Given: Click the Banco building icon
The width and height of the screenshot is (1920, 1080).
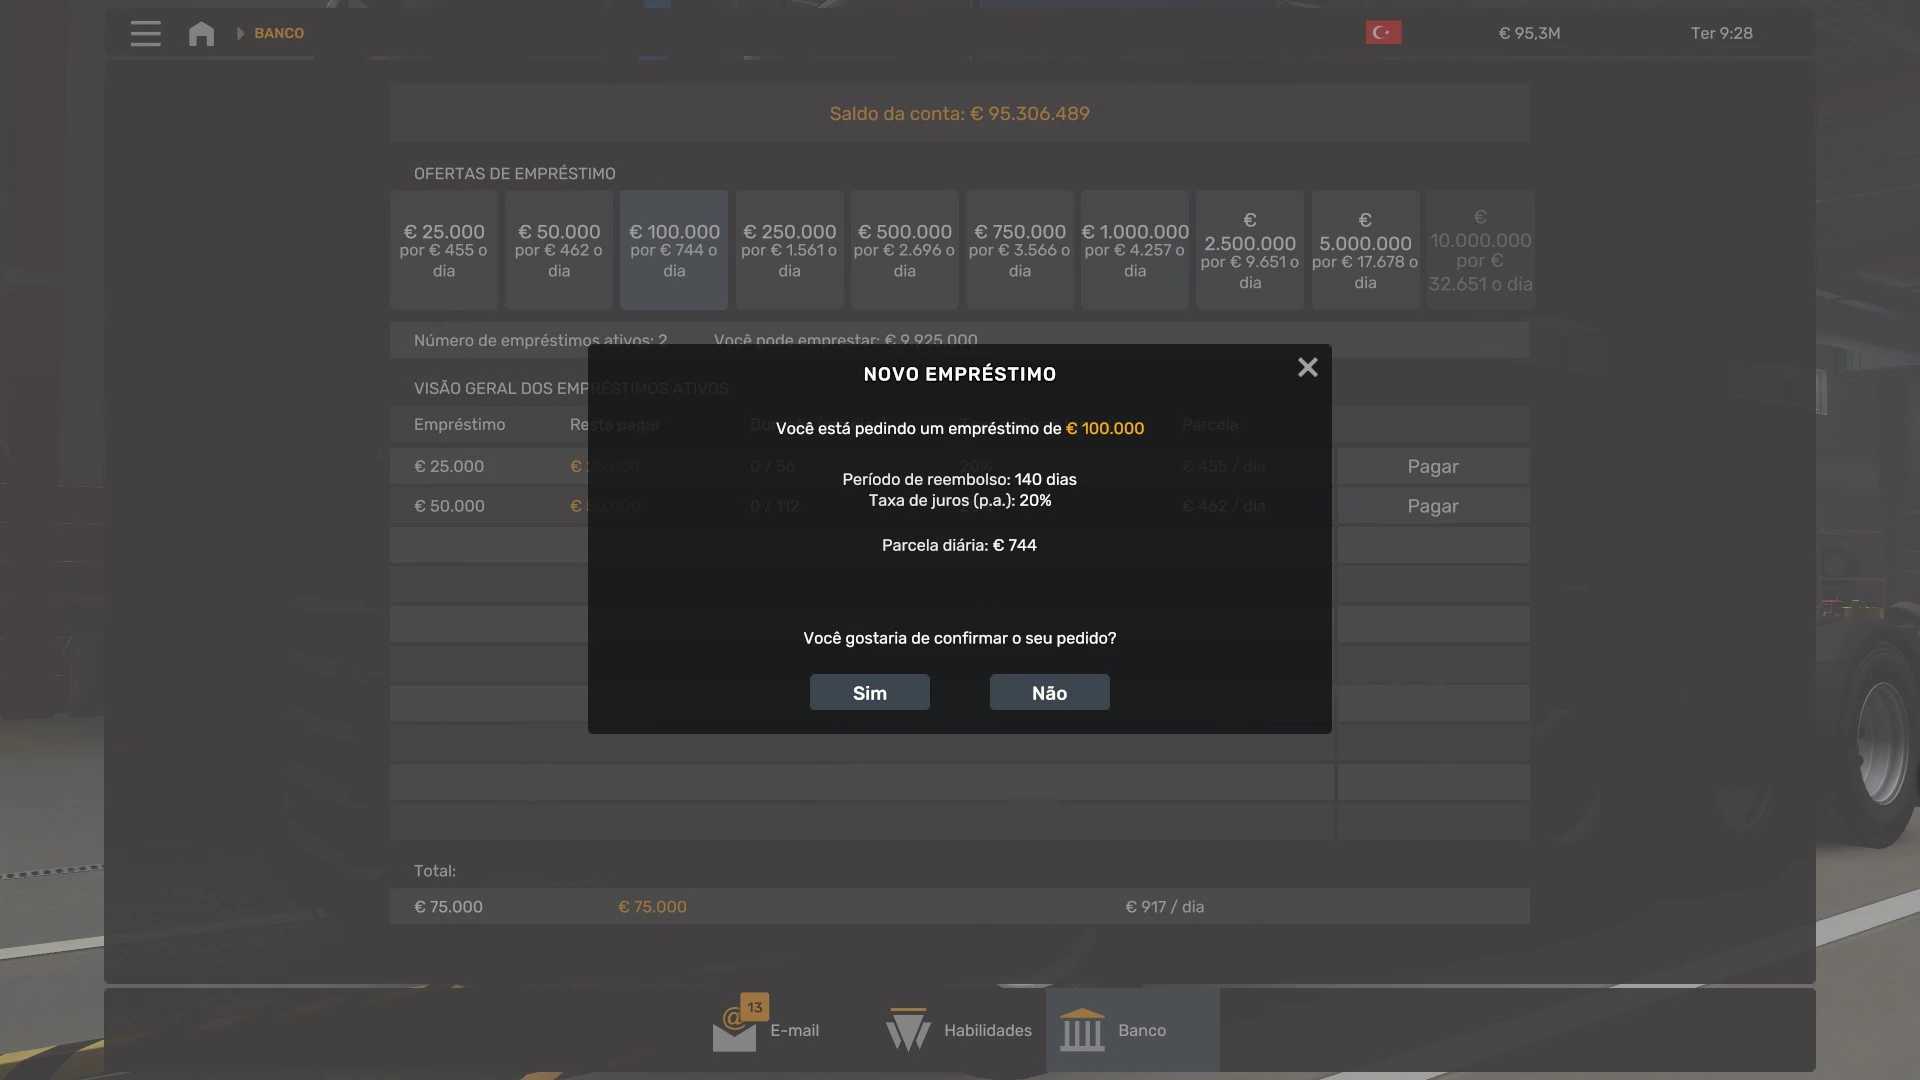Looking at the screenshot, I should 1082,1030.
